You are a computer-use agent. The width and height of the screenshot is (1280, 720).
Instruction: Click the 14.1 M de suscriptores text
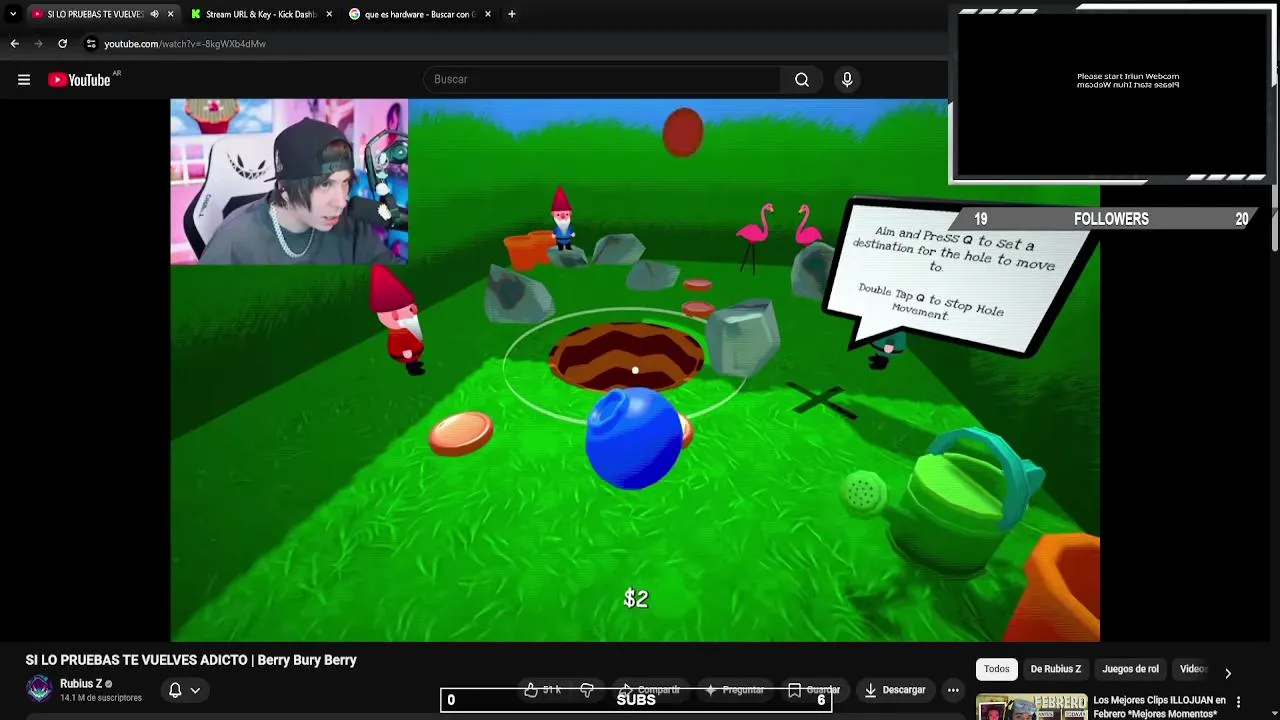point(101,698)
